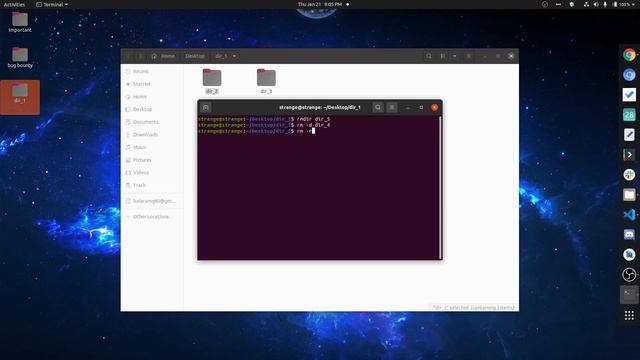Open Discord from the dock
This screenshot has width=640, height=360.
[629, 235]
